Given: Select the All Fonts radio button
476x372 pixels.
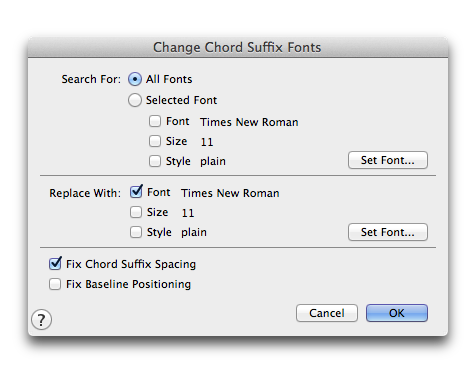Looking at the screenshot, I should [x=135, y=79].
